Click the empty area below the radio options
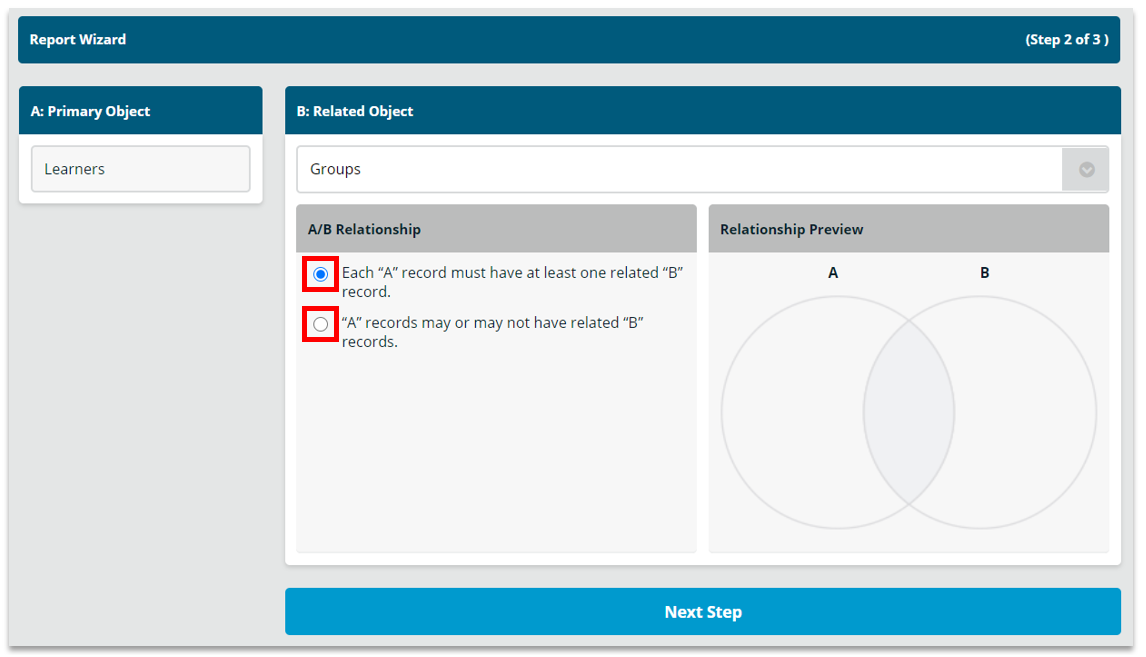The height and width of the screenshot is (657, 1146). click(x=496, y=452)
